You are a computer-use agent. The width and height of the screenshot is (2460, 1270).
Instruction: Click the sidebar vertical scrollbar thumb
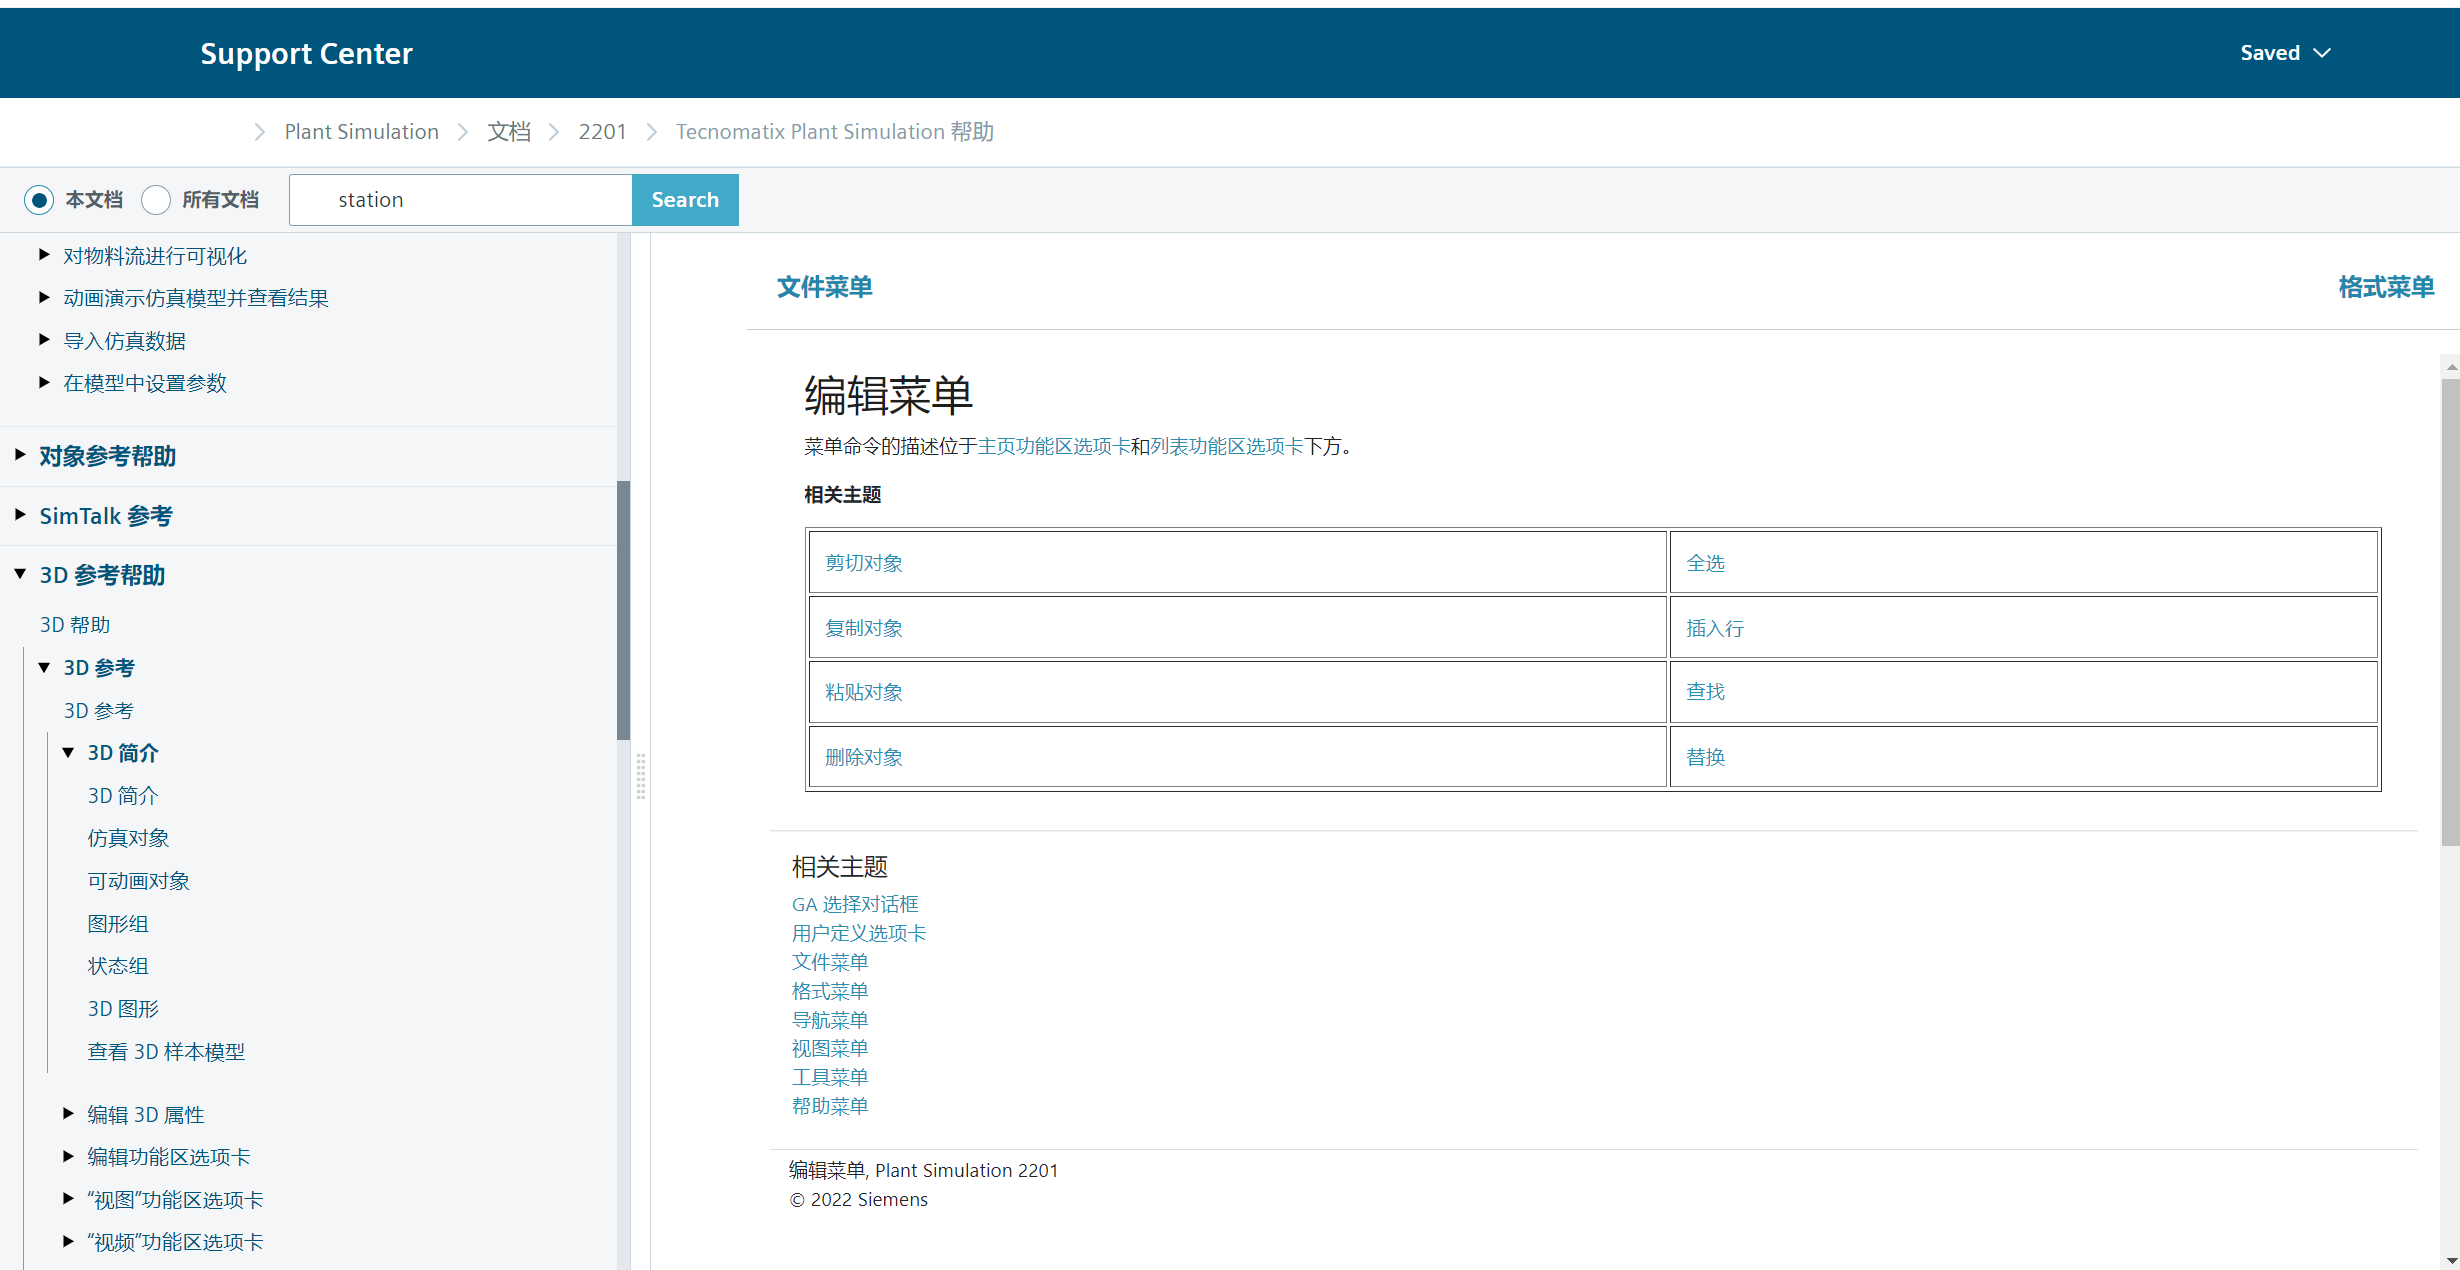click(623, 610)
